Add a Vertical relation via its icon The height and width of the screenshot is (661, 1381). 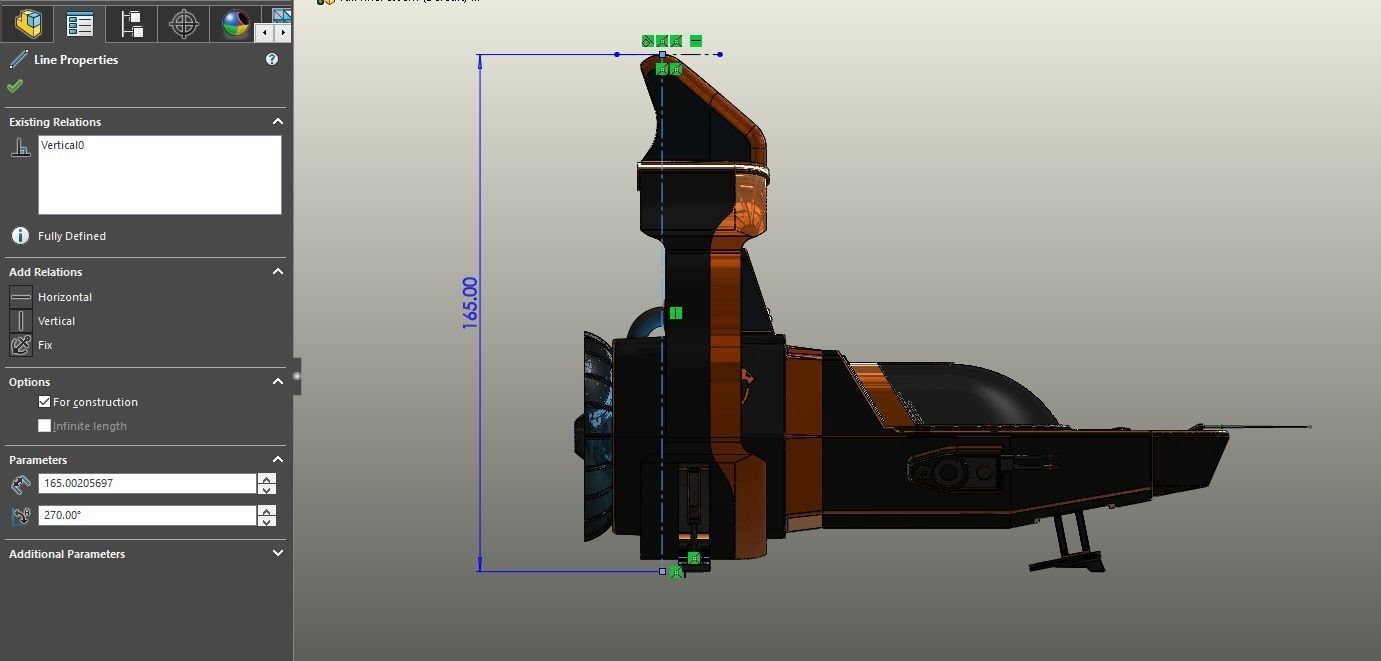click(x=20, y=321)
